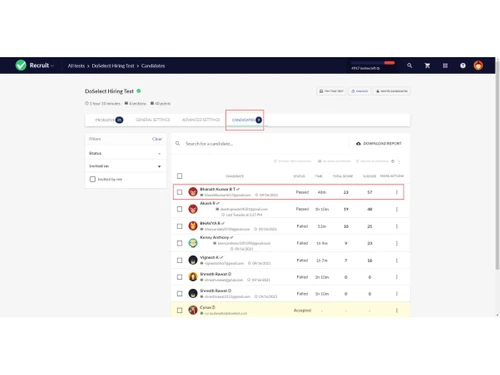Switch to the Candidates tab
The height and width of the screenshot is (375, 500).
(x=246, y=120)
